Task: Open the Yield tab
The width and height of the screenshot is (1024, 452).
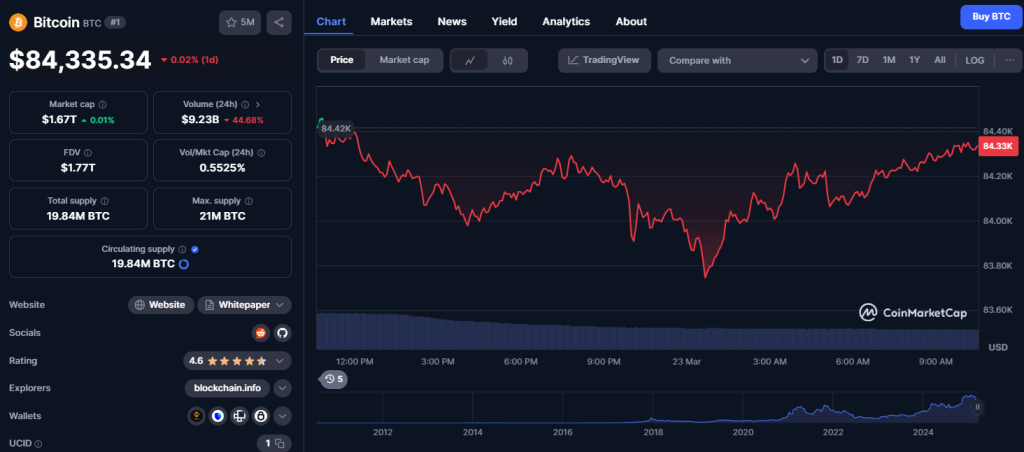Action: tap(504, 22)
